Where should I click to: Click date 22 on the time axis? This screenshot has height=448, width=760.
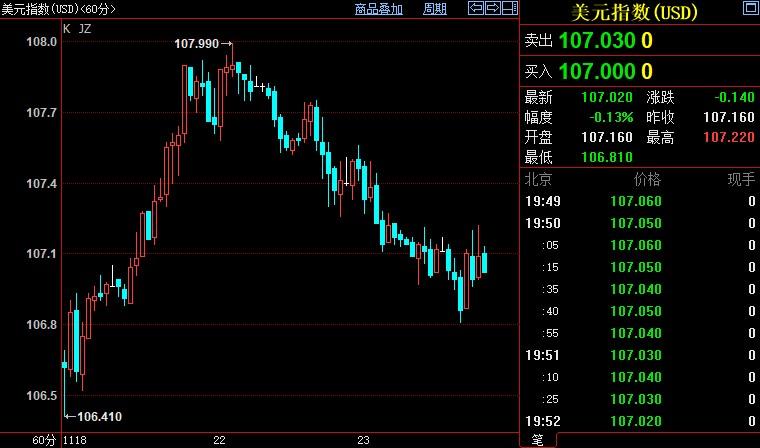[220, 440]
